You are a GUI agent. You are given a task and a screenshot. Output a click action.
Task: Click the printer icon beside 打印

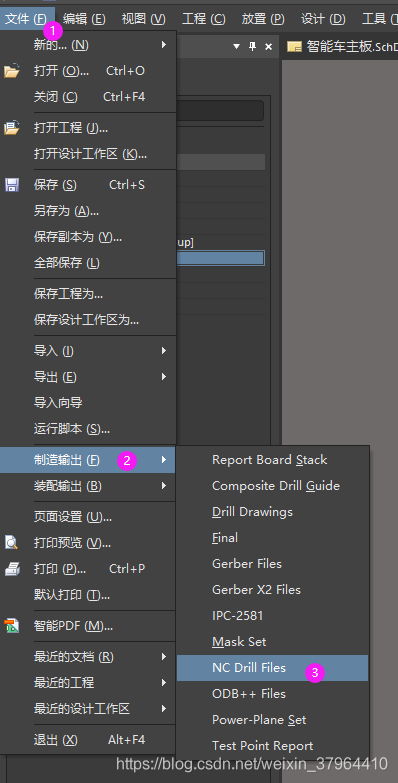(x=11, y=568)
